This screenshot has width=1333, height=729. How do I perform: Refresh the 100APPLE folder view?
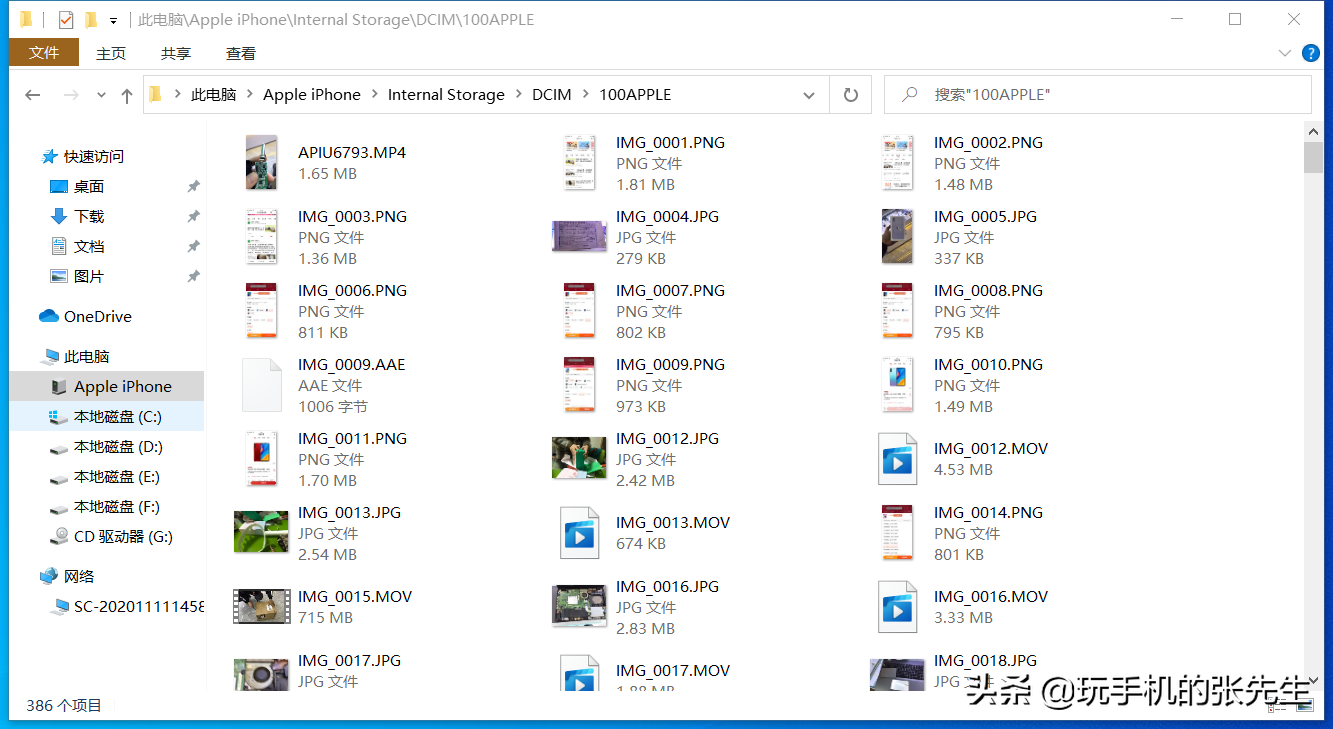850,95
